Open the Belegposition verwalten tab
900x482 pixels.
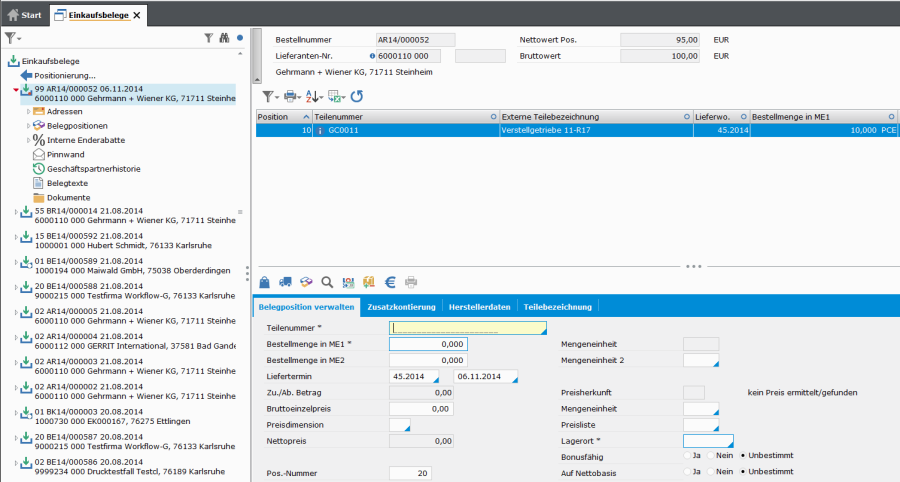307,307
